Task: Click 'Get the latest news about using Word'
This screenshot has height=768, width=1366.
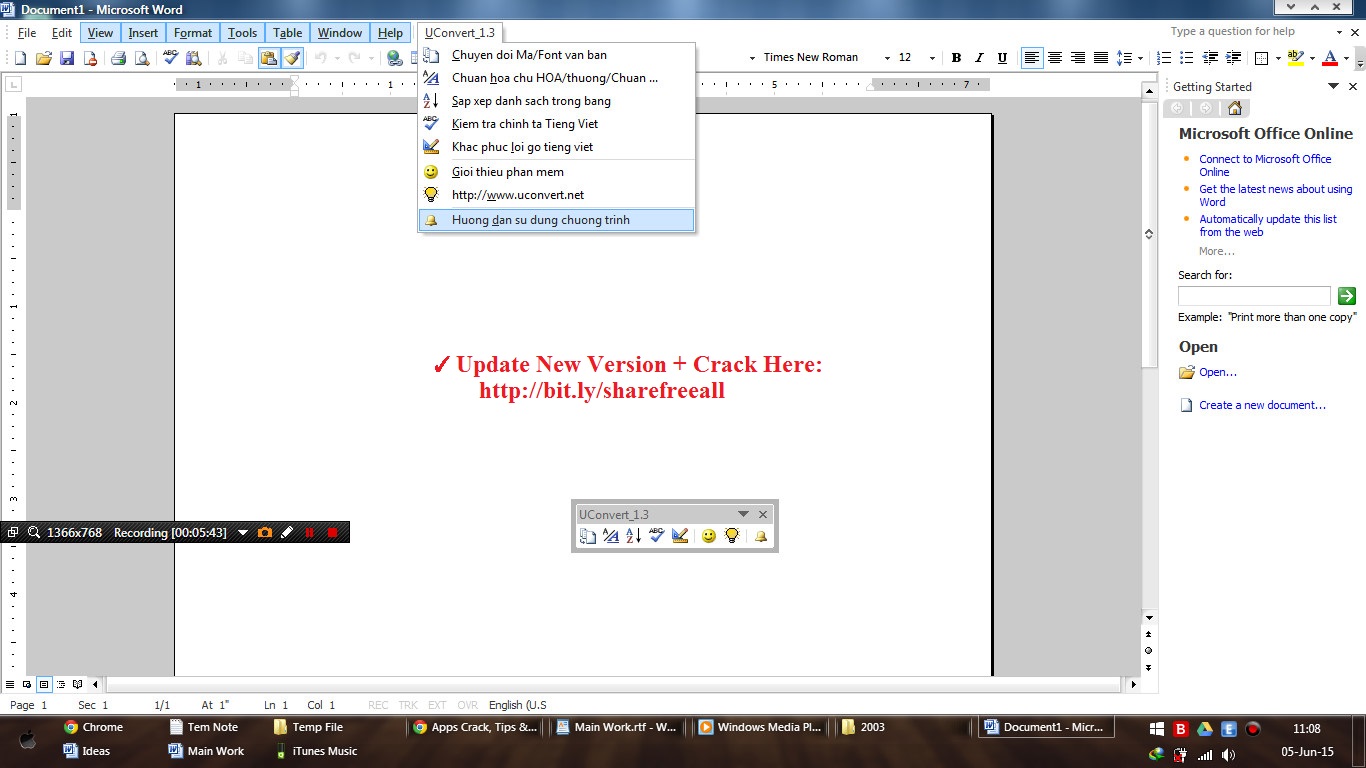Action: [1275, 195]
